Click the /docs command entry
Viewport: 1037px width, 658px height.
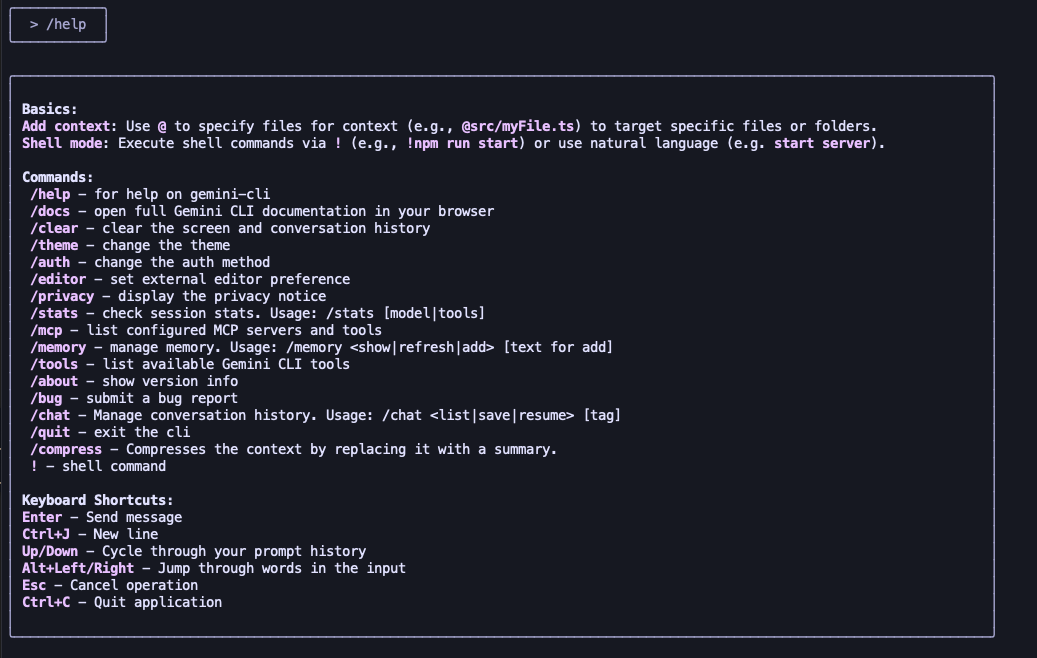(x=50, y=211)
